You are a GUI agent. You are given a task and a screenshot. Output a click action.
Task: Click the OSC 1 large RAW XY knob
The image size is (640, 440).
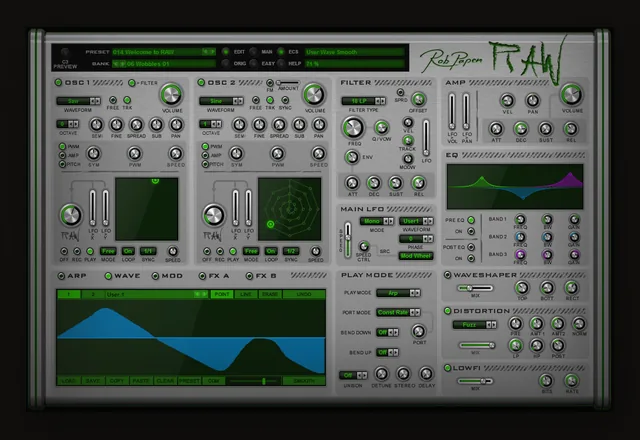pyautogui.click(x=71, y=215)
